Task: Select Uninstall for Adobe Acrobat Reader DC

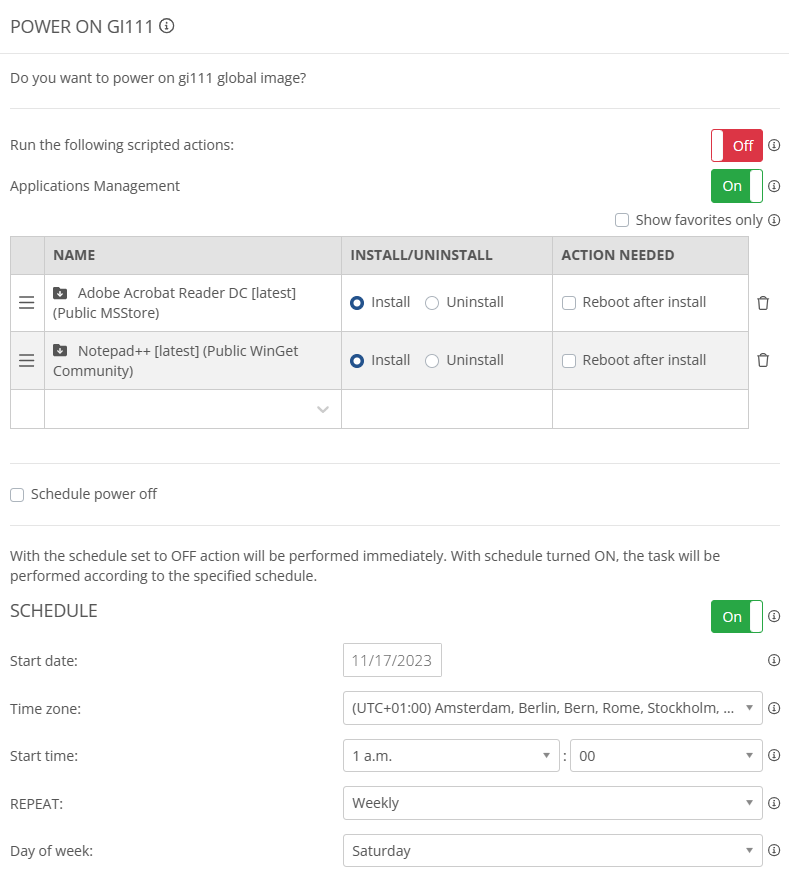Action: (432, 303)
